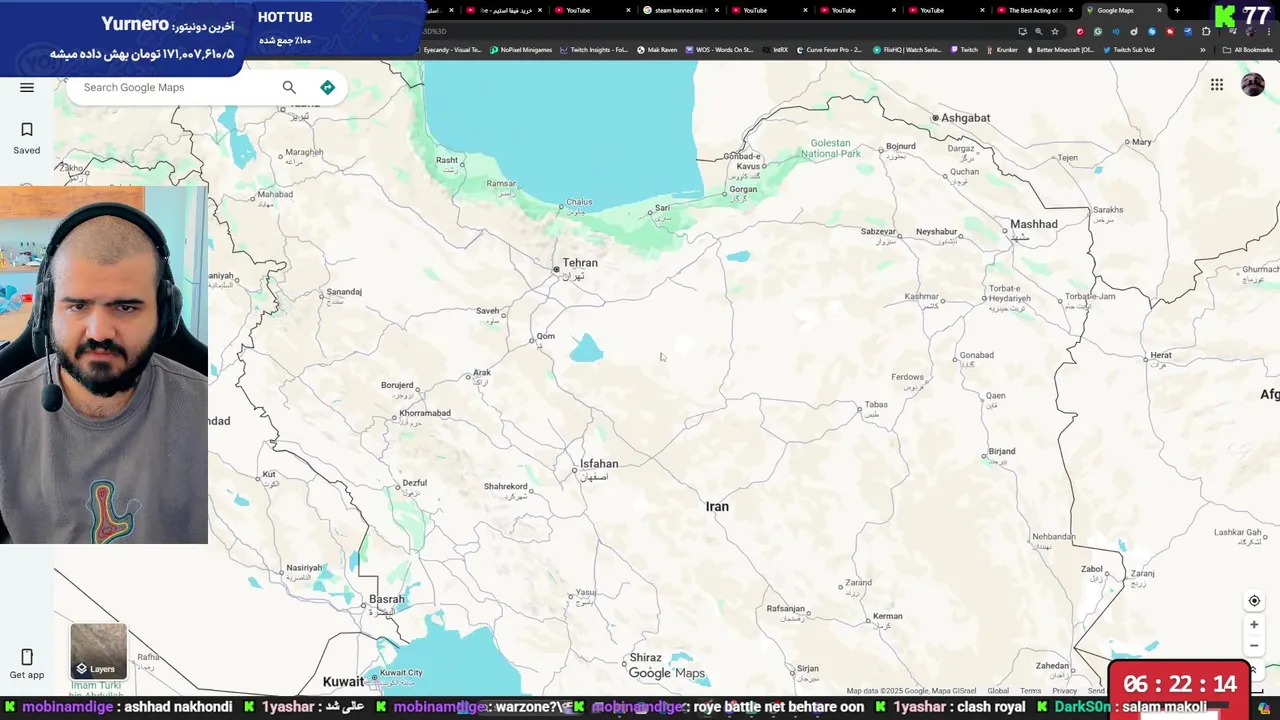Zoom out with the minus button

tap(1254, 645)
